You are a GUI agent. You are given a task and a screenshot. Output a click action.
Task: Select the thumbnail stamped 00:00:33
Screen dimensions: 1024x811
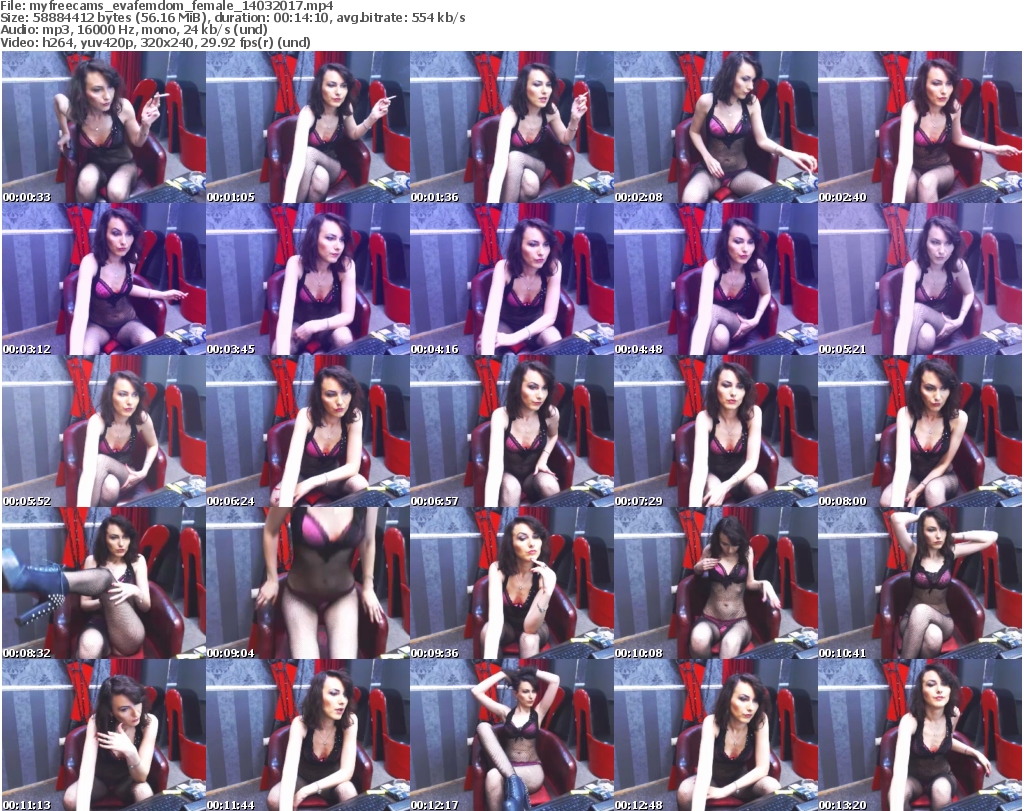(x=104, y=127)
